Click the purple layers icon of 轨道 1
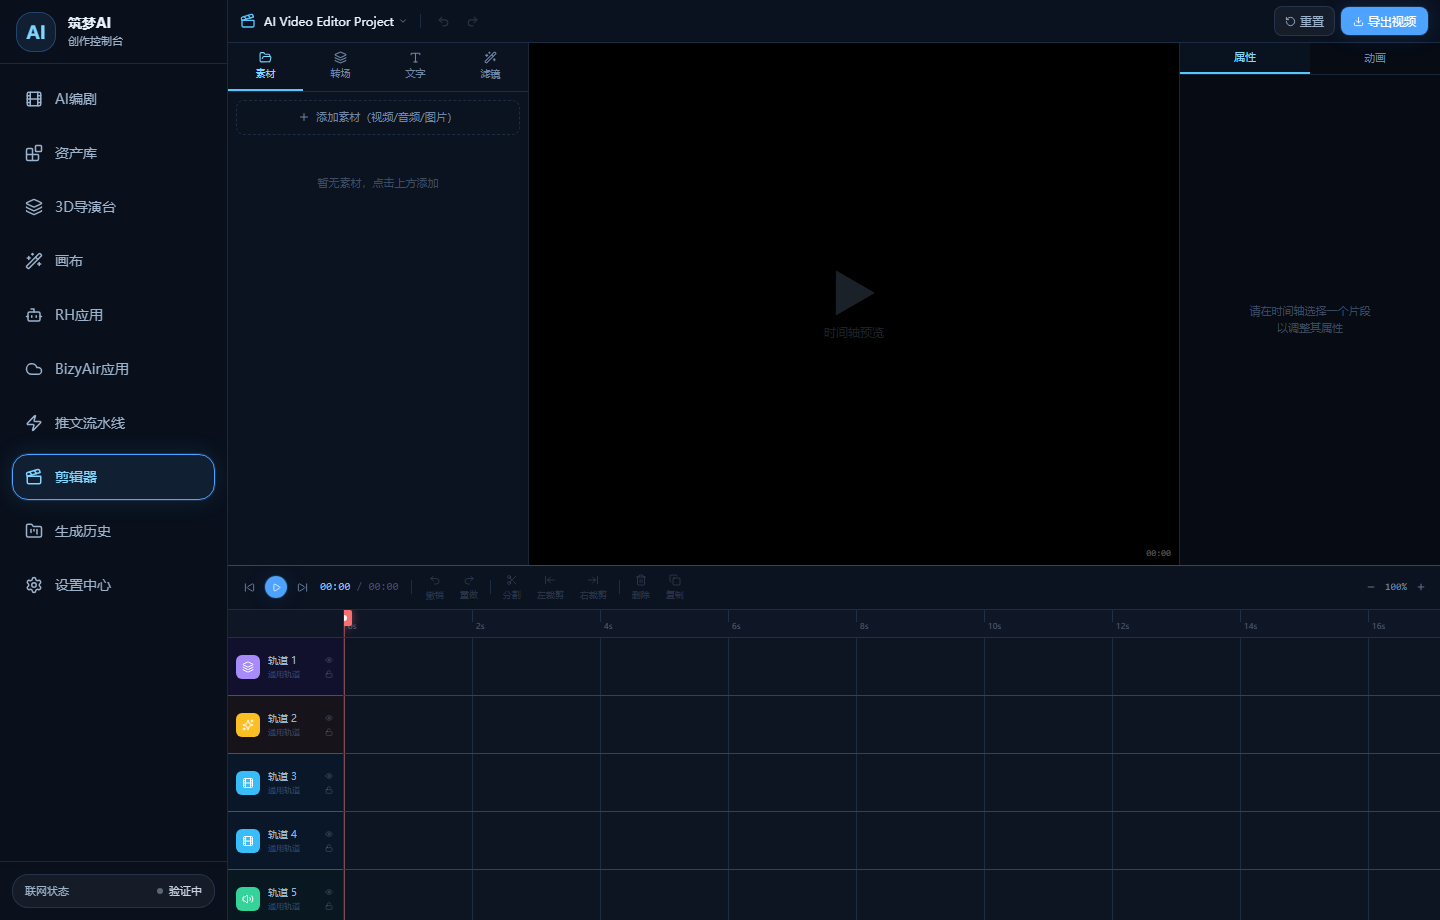Image resolution: width=1440 pixels, height=920 pixels. click(x=248, y=667)
